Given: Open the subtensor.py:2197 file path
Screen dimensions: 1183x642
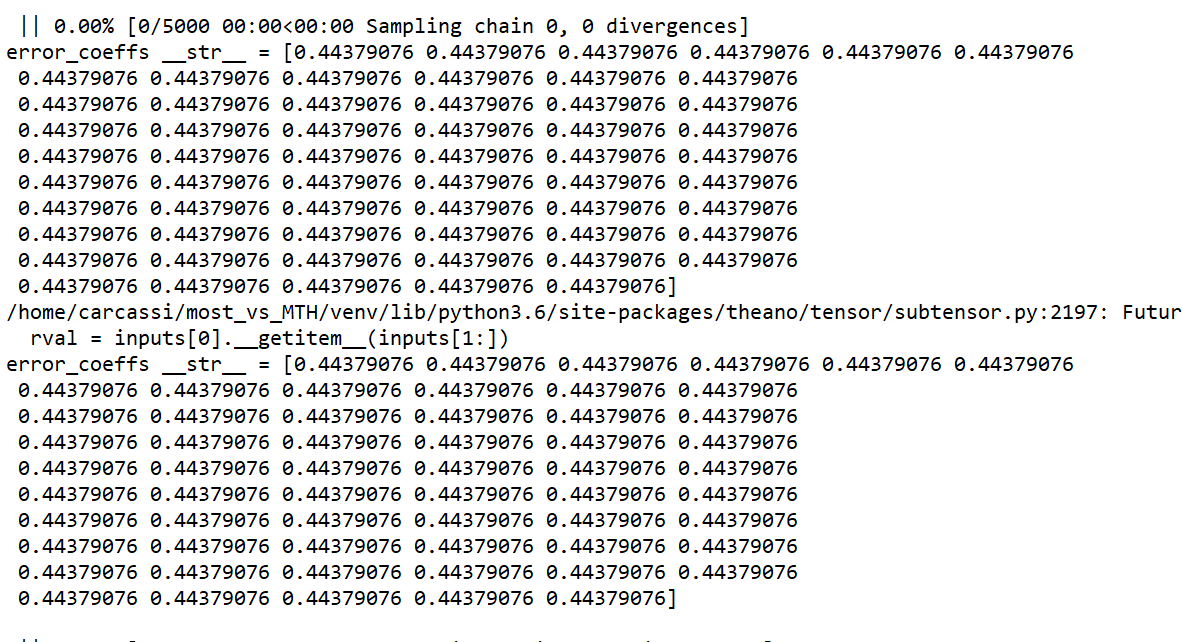Looking at the screenshot, I should (998, 312).
